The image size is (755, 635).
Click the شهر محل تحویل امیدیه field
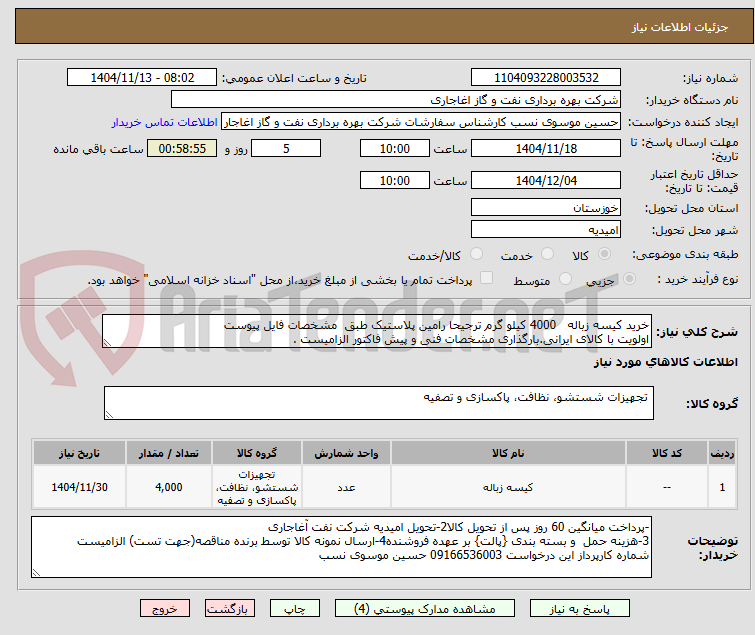(546, 230)
